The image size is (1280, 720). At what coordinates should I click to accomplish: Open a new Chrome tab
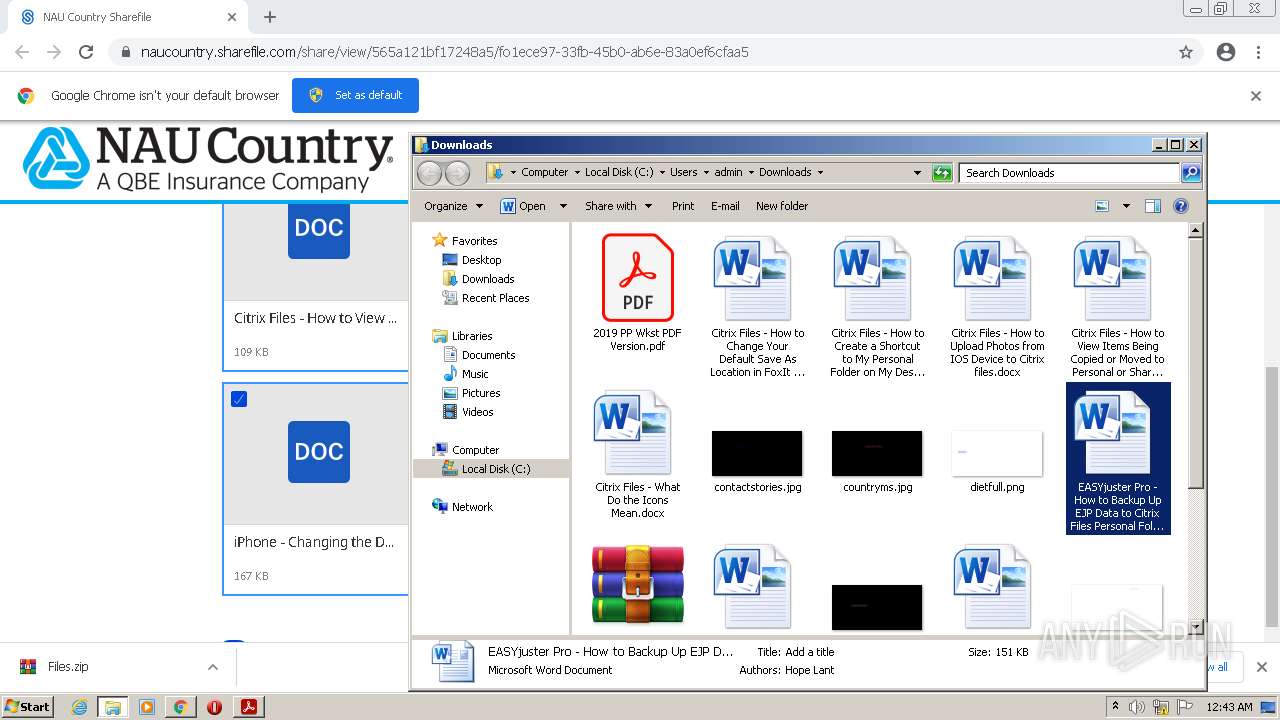pos(270,17)
